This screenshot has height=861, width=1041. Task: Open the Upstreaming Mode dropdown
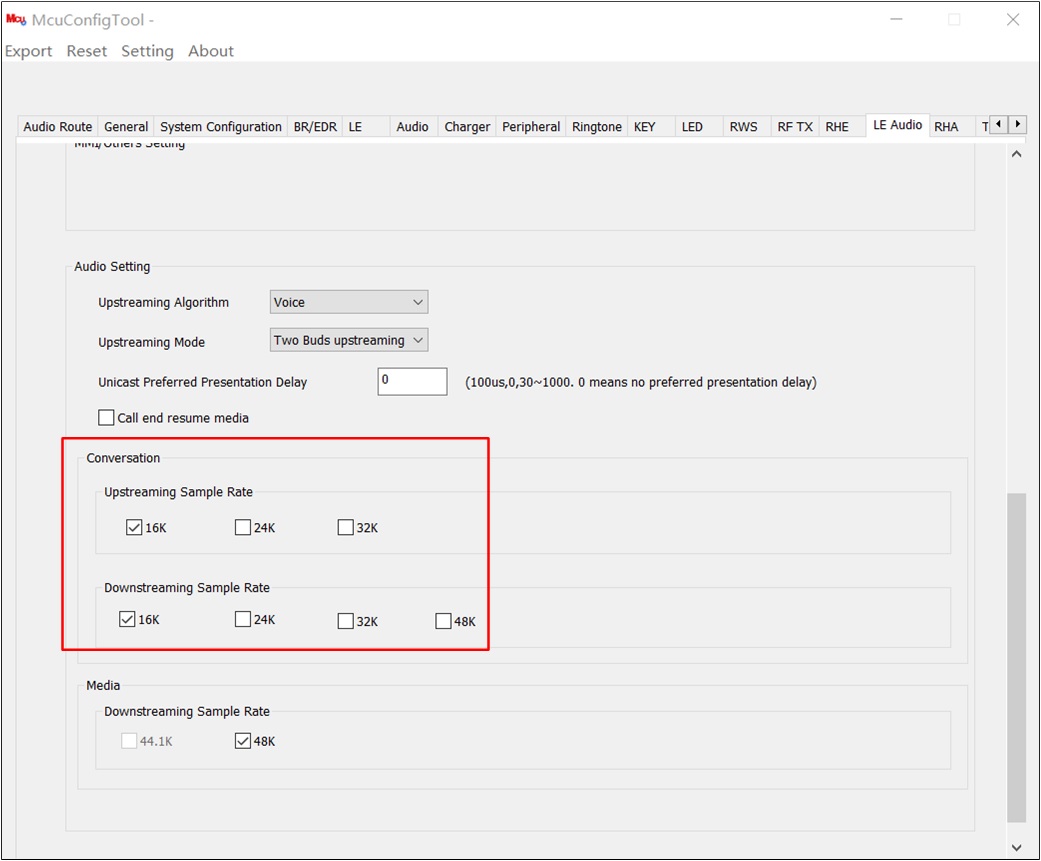pos(349,340)
